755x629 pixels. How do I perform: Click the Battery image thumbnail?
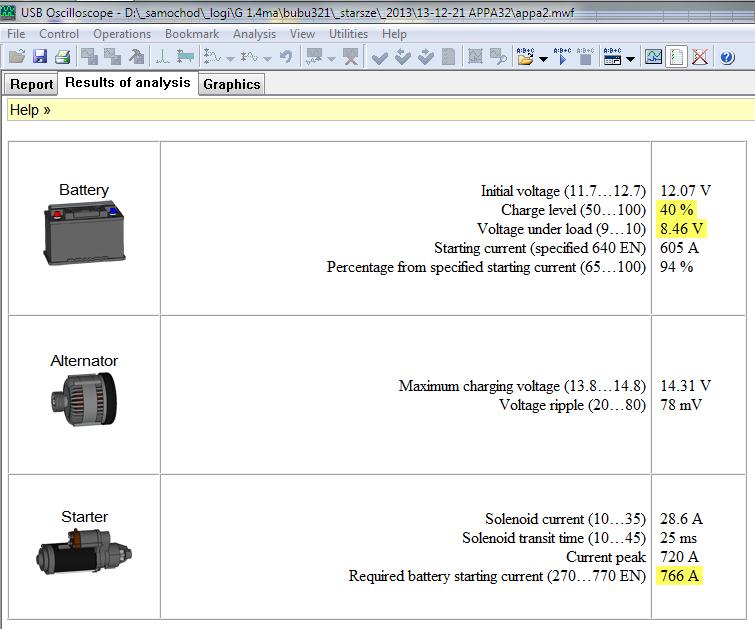click(84, 232)
